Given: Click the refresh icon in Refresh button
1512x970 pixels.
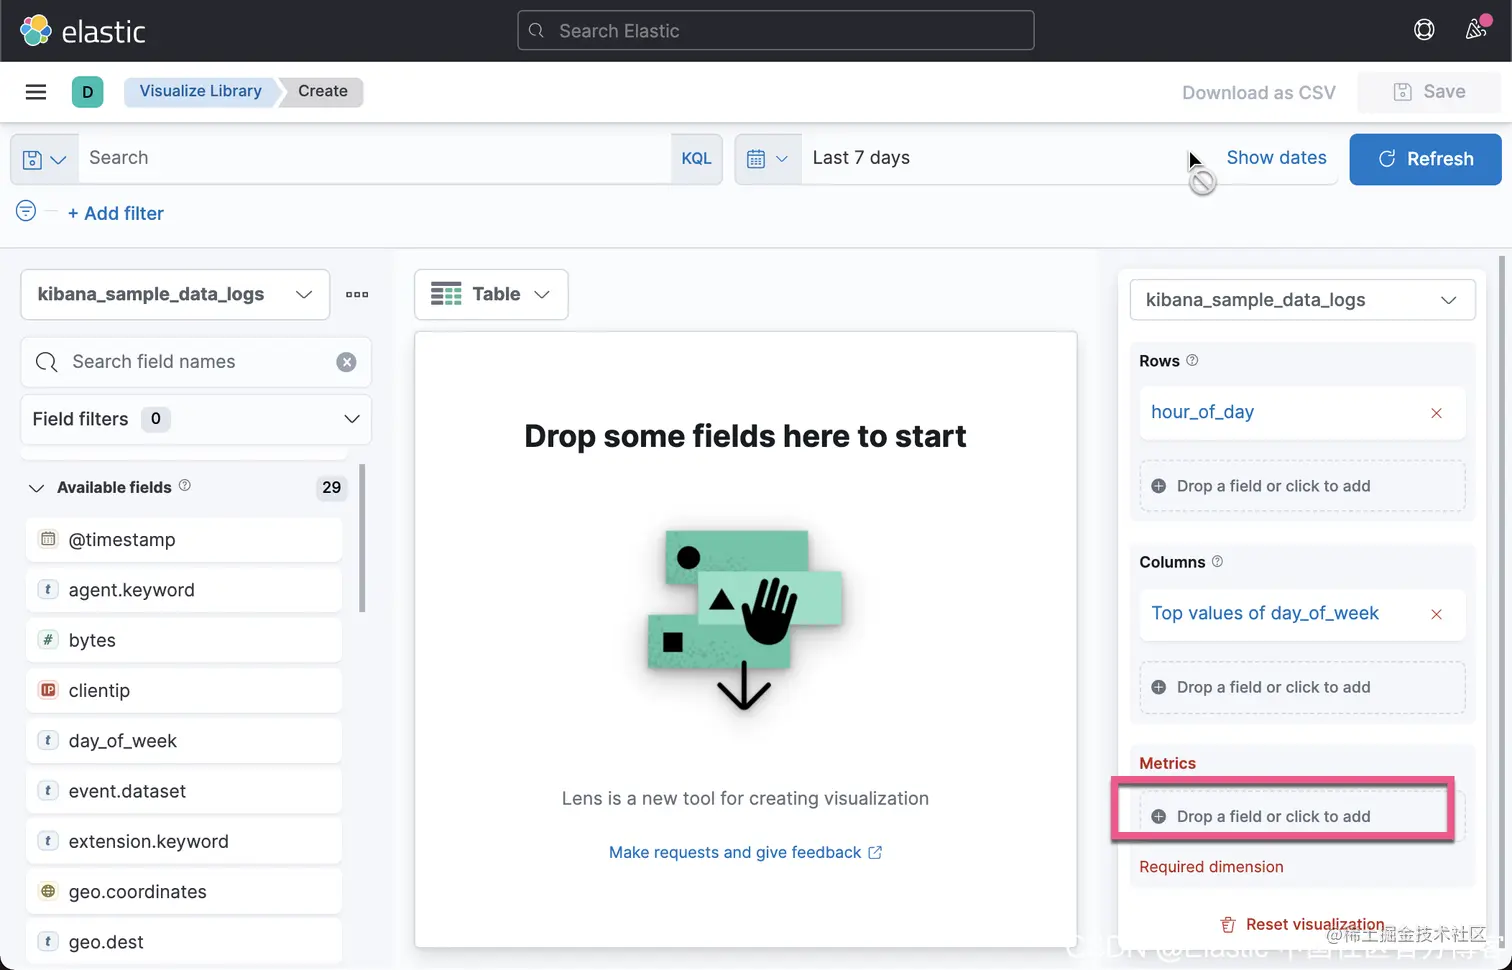Looking at the screenshot, I should coord(1387,159).
